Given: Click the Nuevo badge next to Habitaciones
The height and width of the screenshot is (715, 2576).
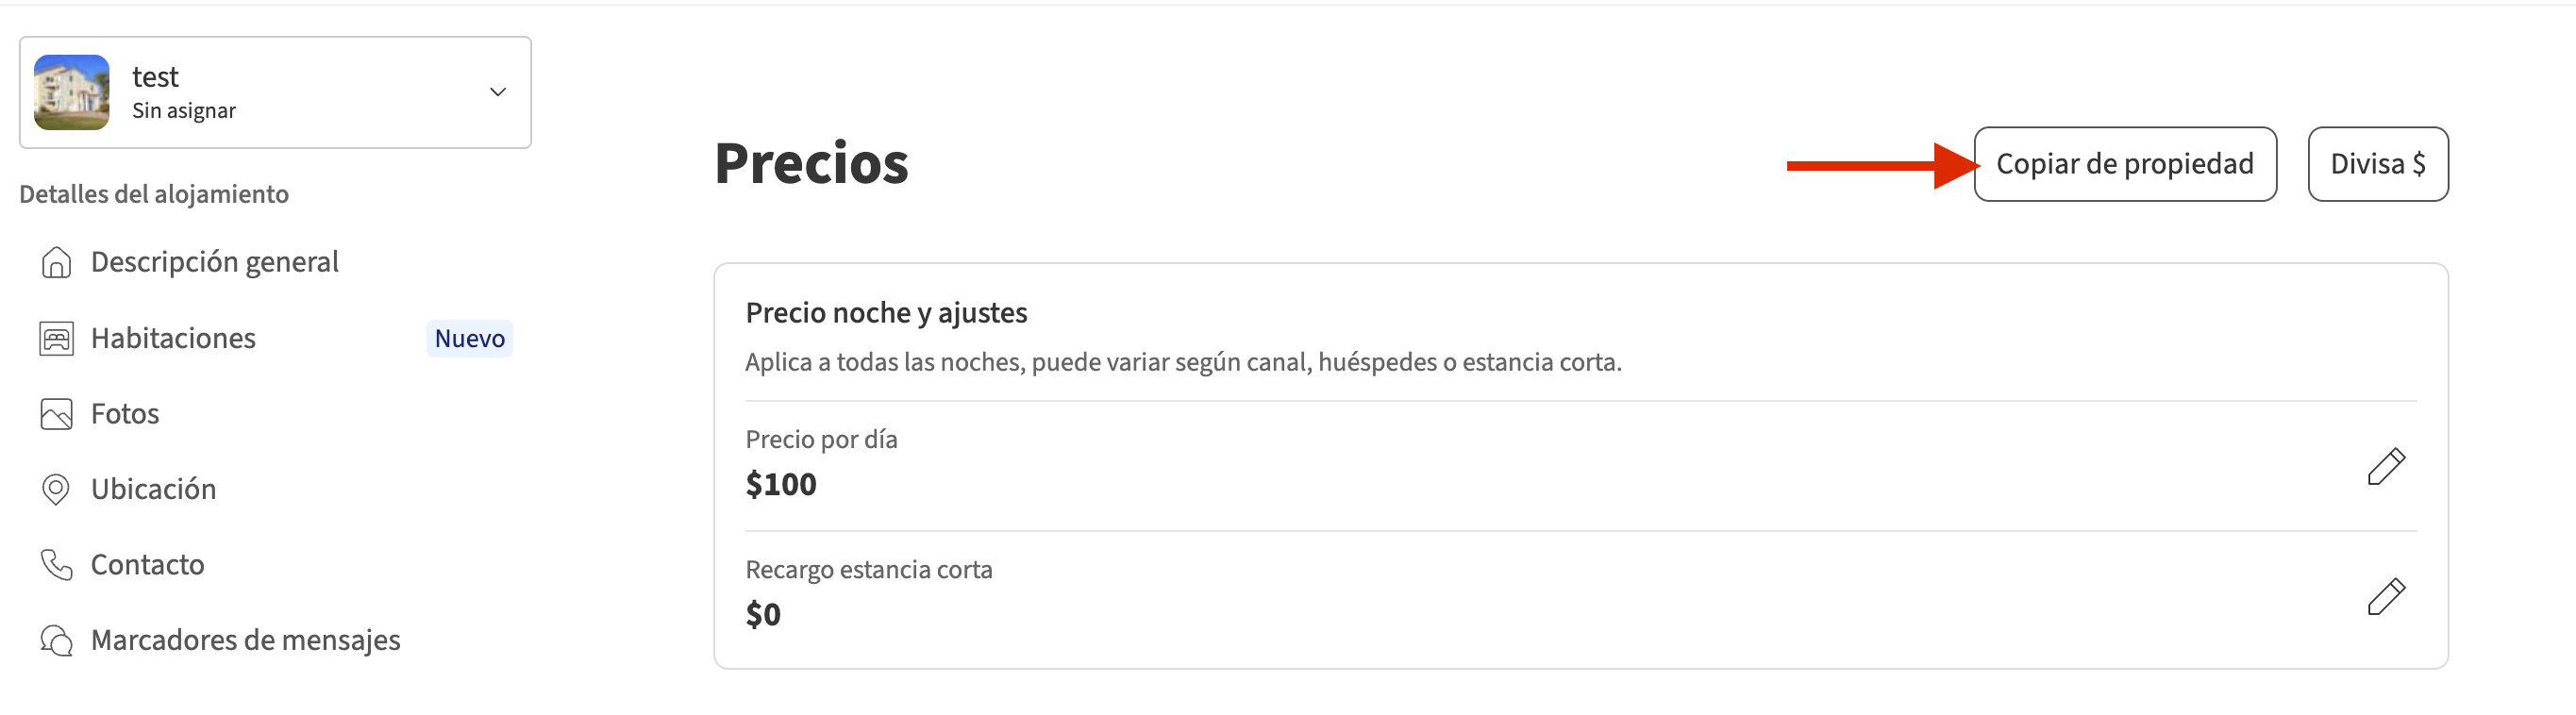Looking at the screenshot, I should click(x=469, y=339).
